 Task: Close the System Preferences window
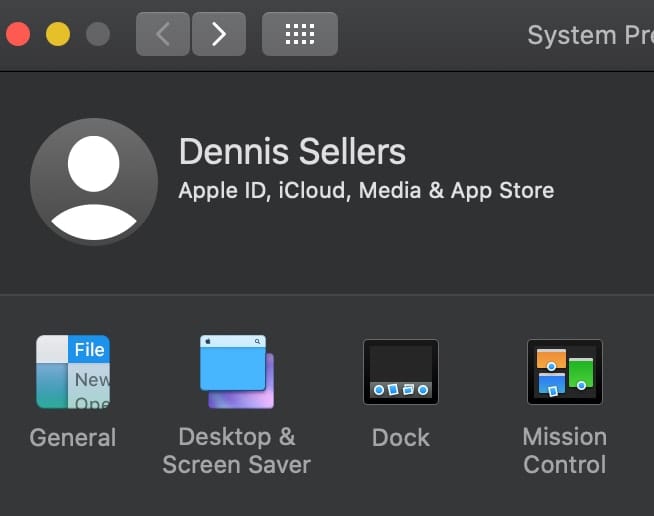coord(18,34)
